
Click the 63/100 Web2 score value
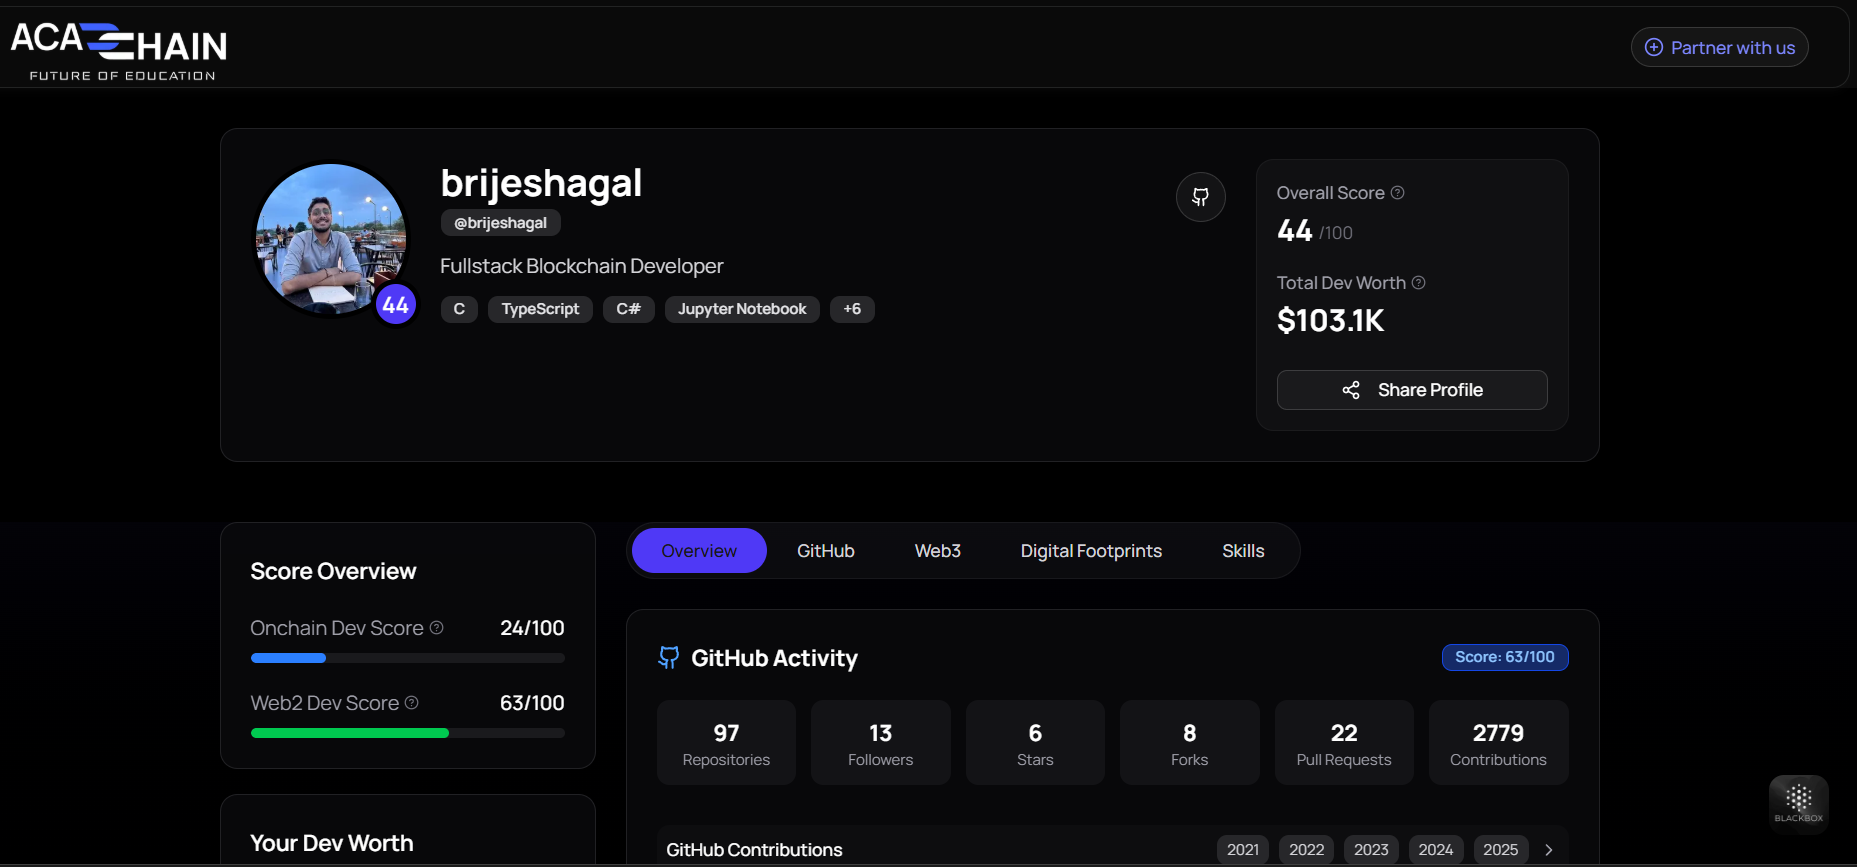click(532, 703)
